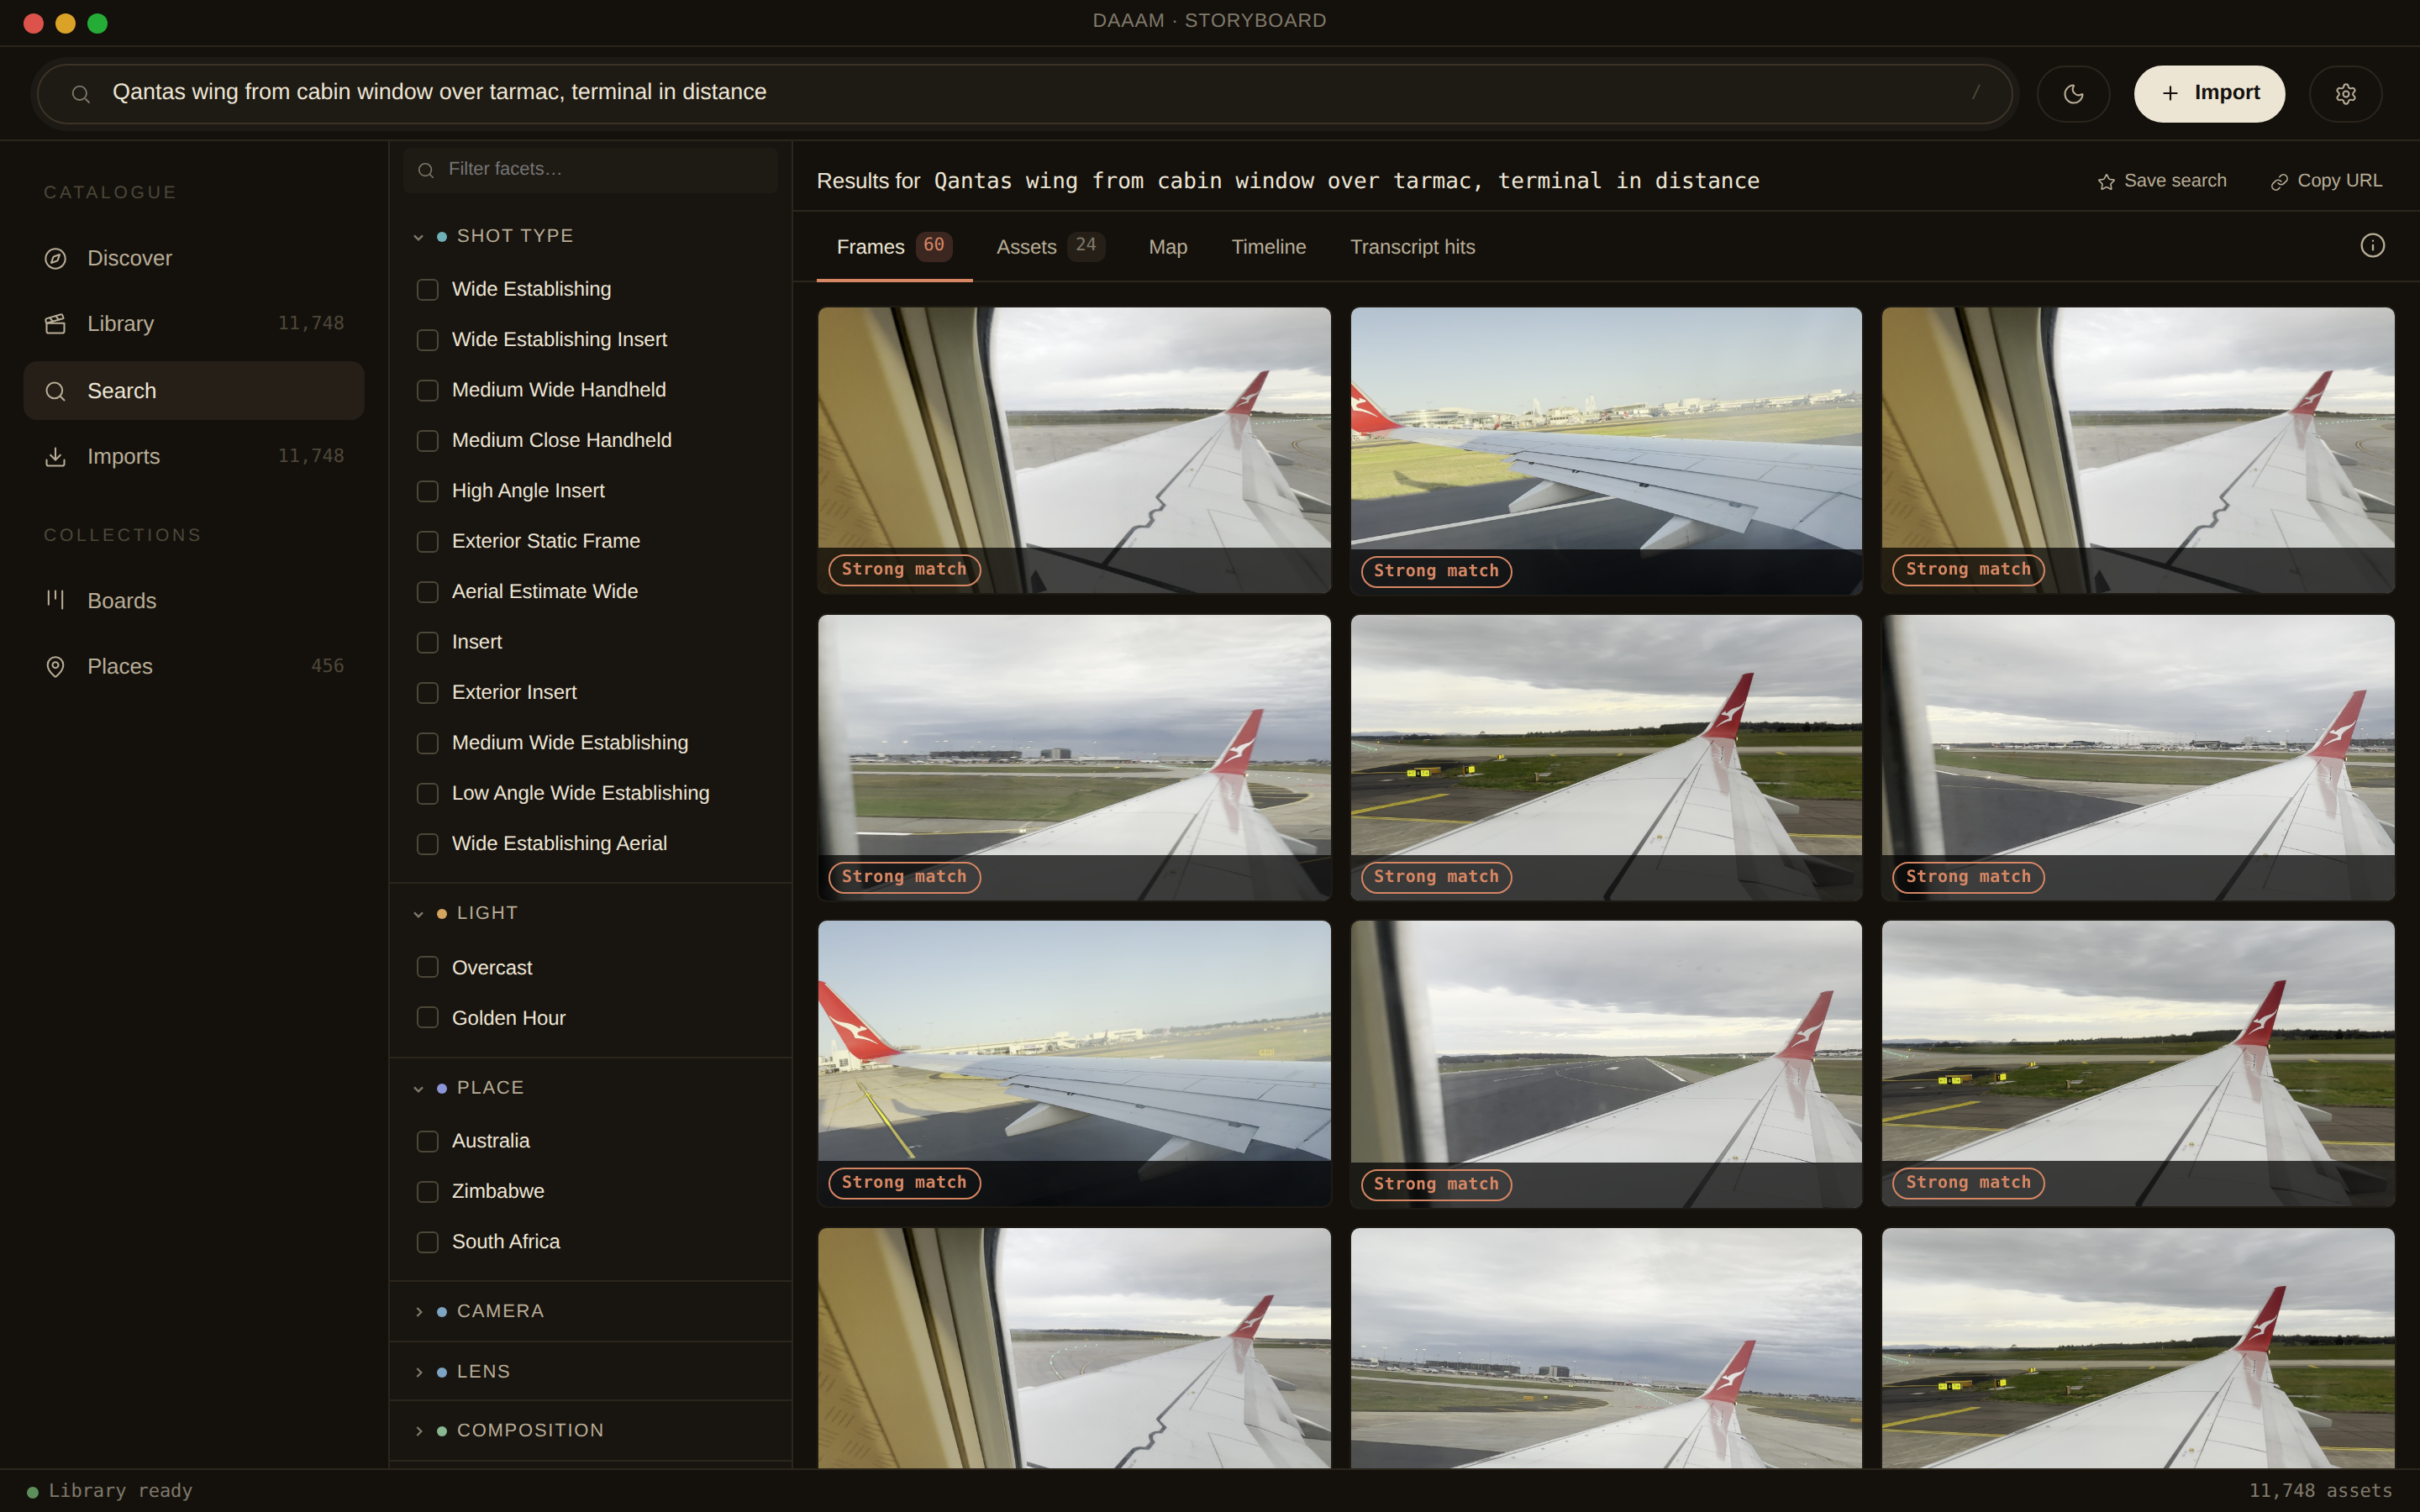Screen dimensions: 2420x1512
Task: Click the search magnifier icon in query bar
Action: tap(81, 94)
